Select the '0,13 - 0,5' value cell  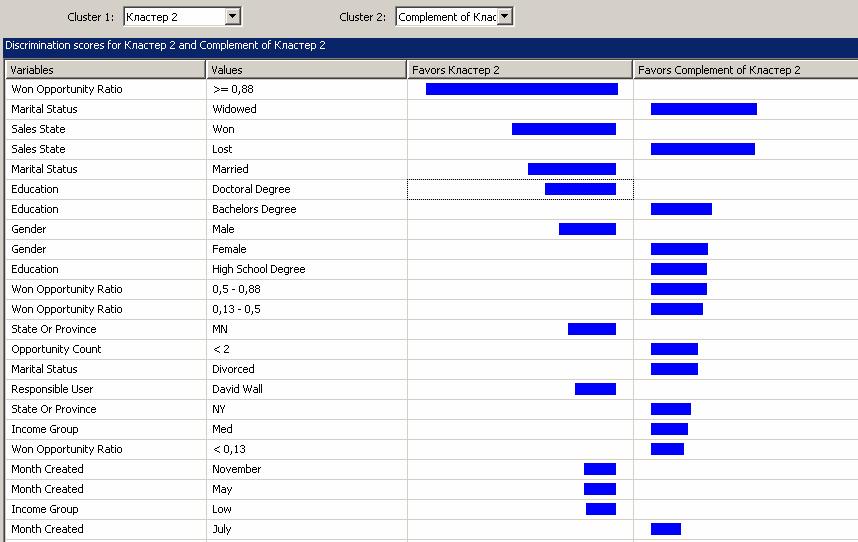tap(307, 309)
